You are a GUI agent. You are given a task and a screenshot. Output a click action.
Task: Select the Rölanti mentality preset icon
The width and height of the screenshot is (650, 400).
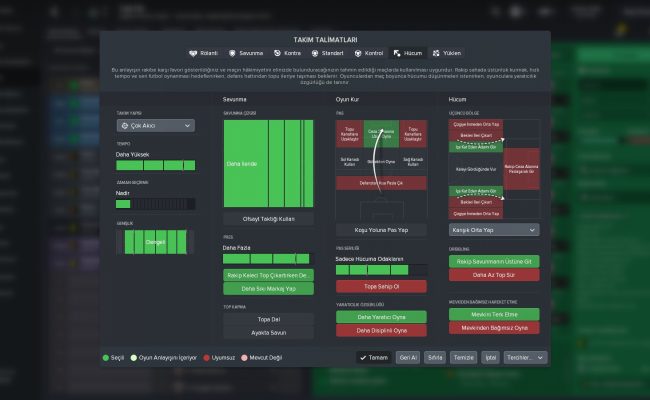tap(192, 53)
